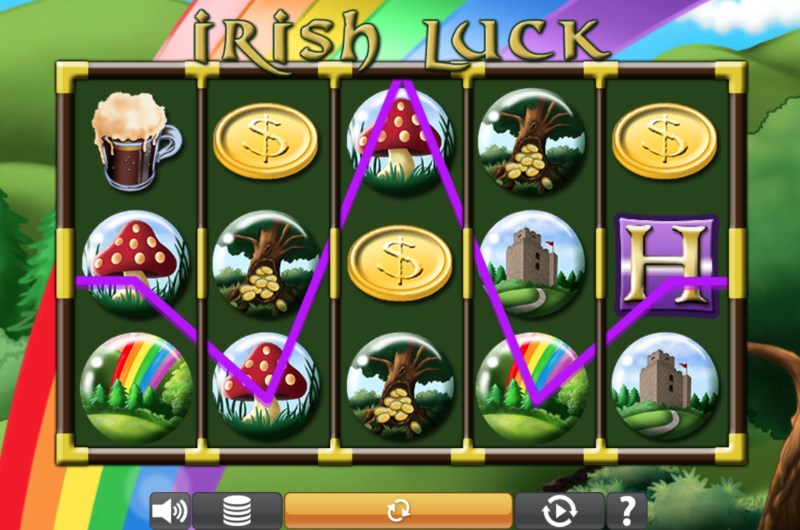
Task: Click mushroom symbol at bottom of second reel
Action: [x=265, y=386]
